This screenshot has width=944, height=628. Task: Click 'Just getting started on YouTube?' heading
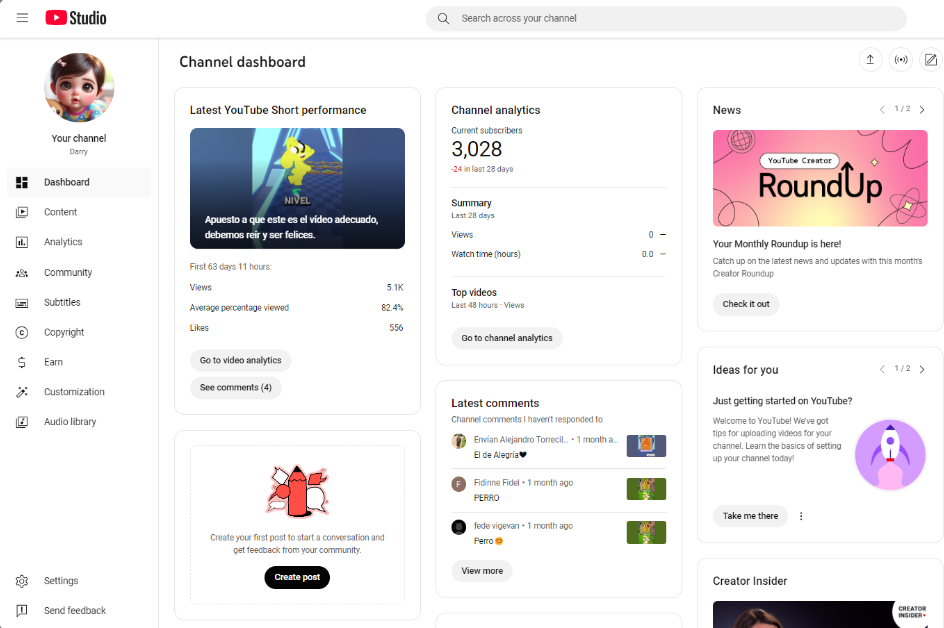(x=782, y=401)
